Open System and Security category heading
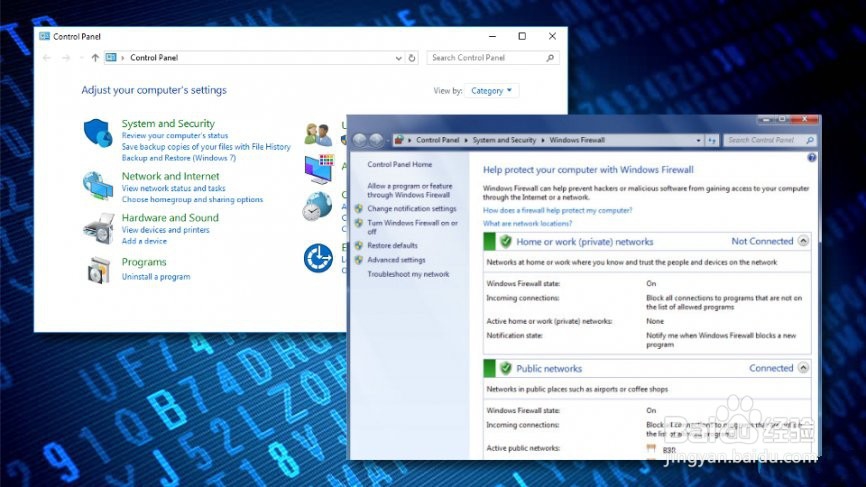The width and height of the screenshot is (866, 487). tap(168, 124)
